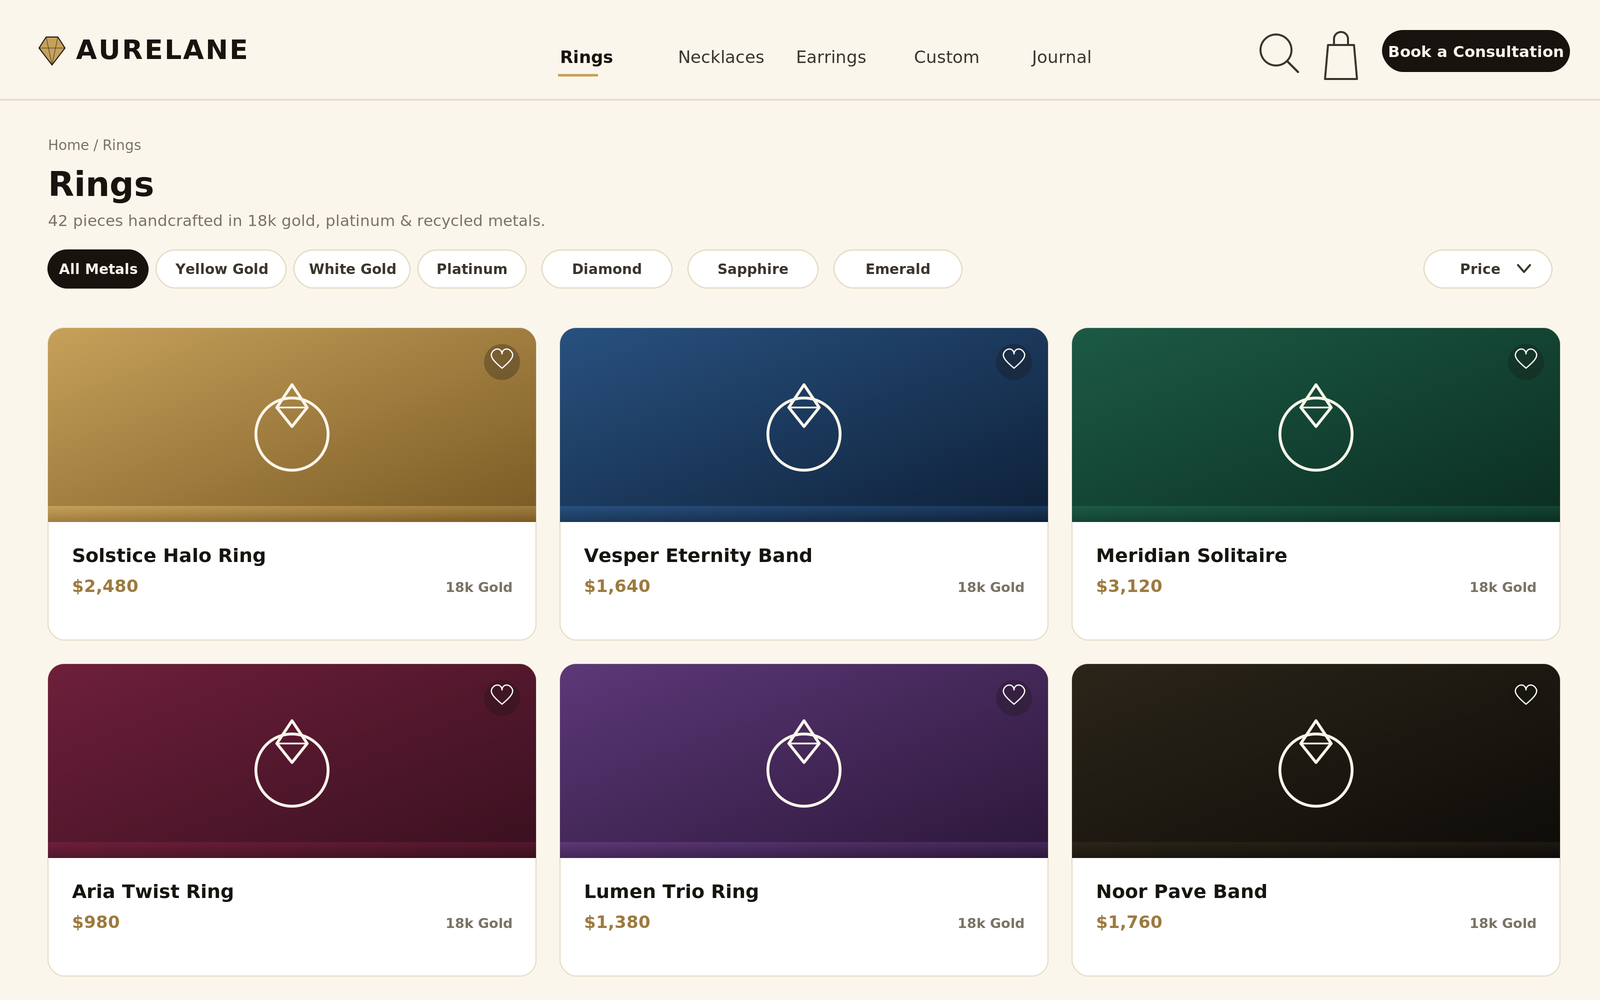The height and width of the screenshot is (1000, 1600).
Task: Favorite the Meridian Solitaire heart
Action: pos(1526,359)
